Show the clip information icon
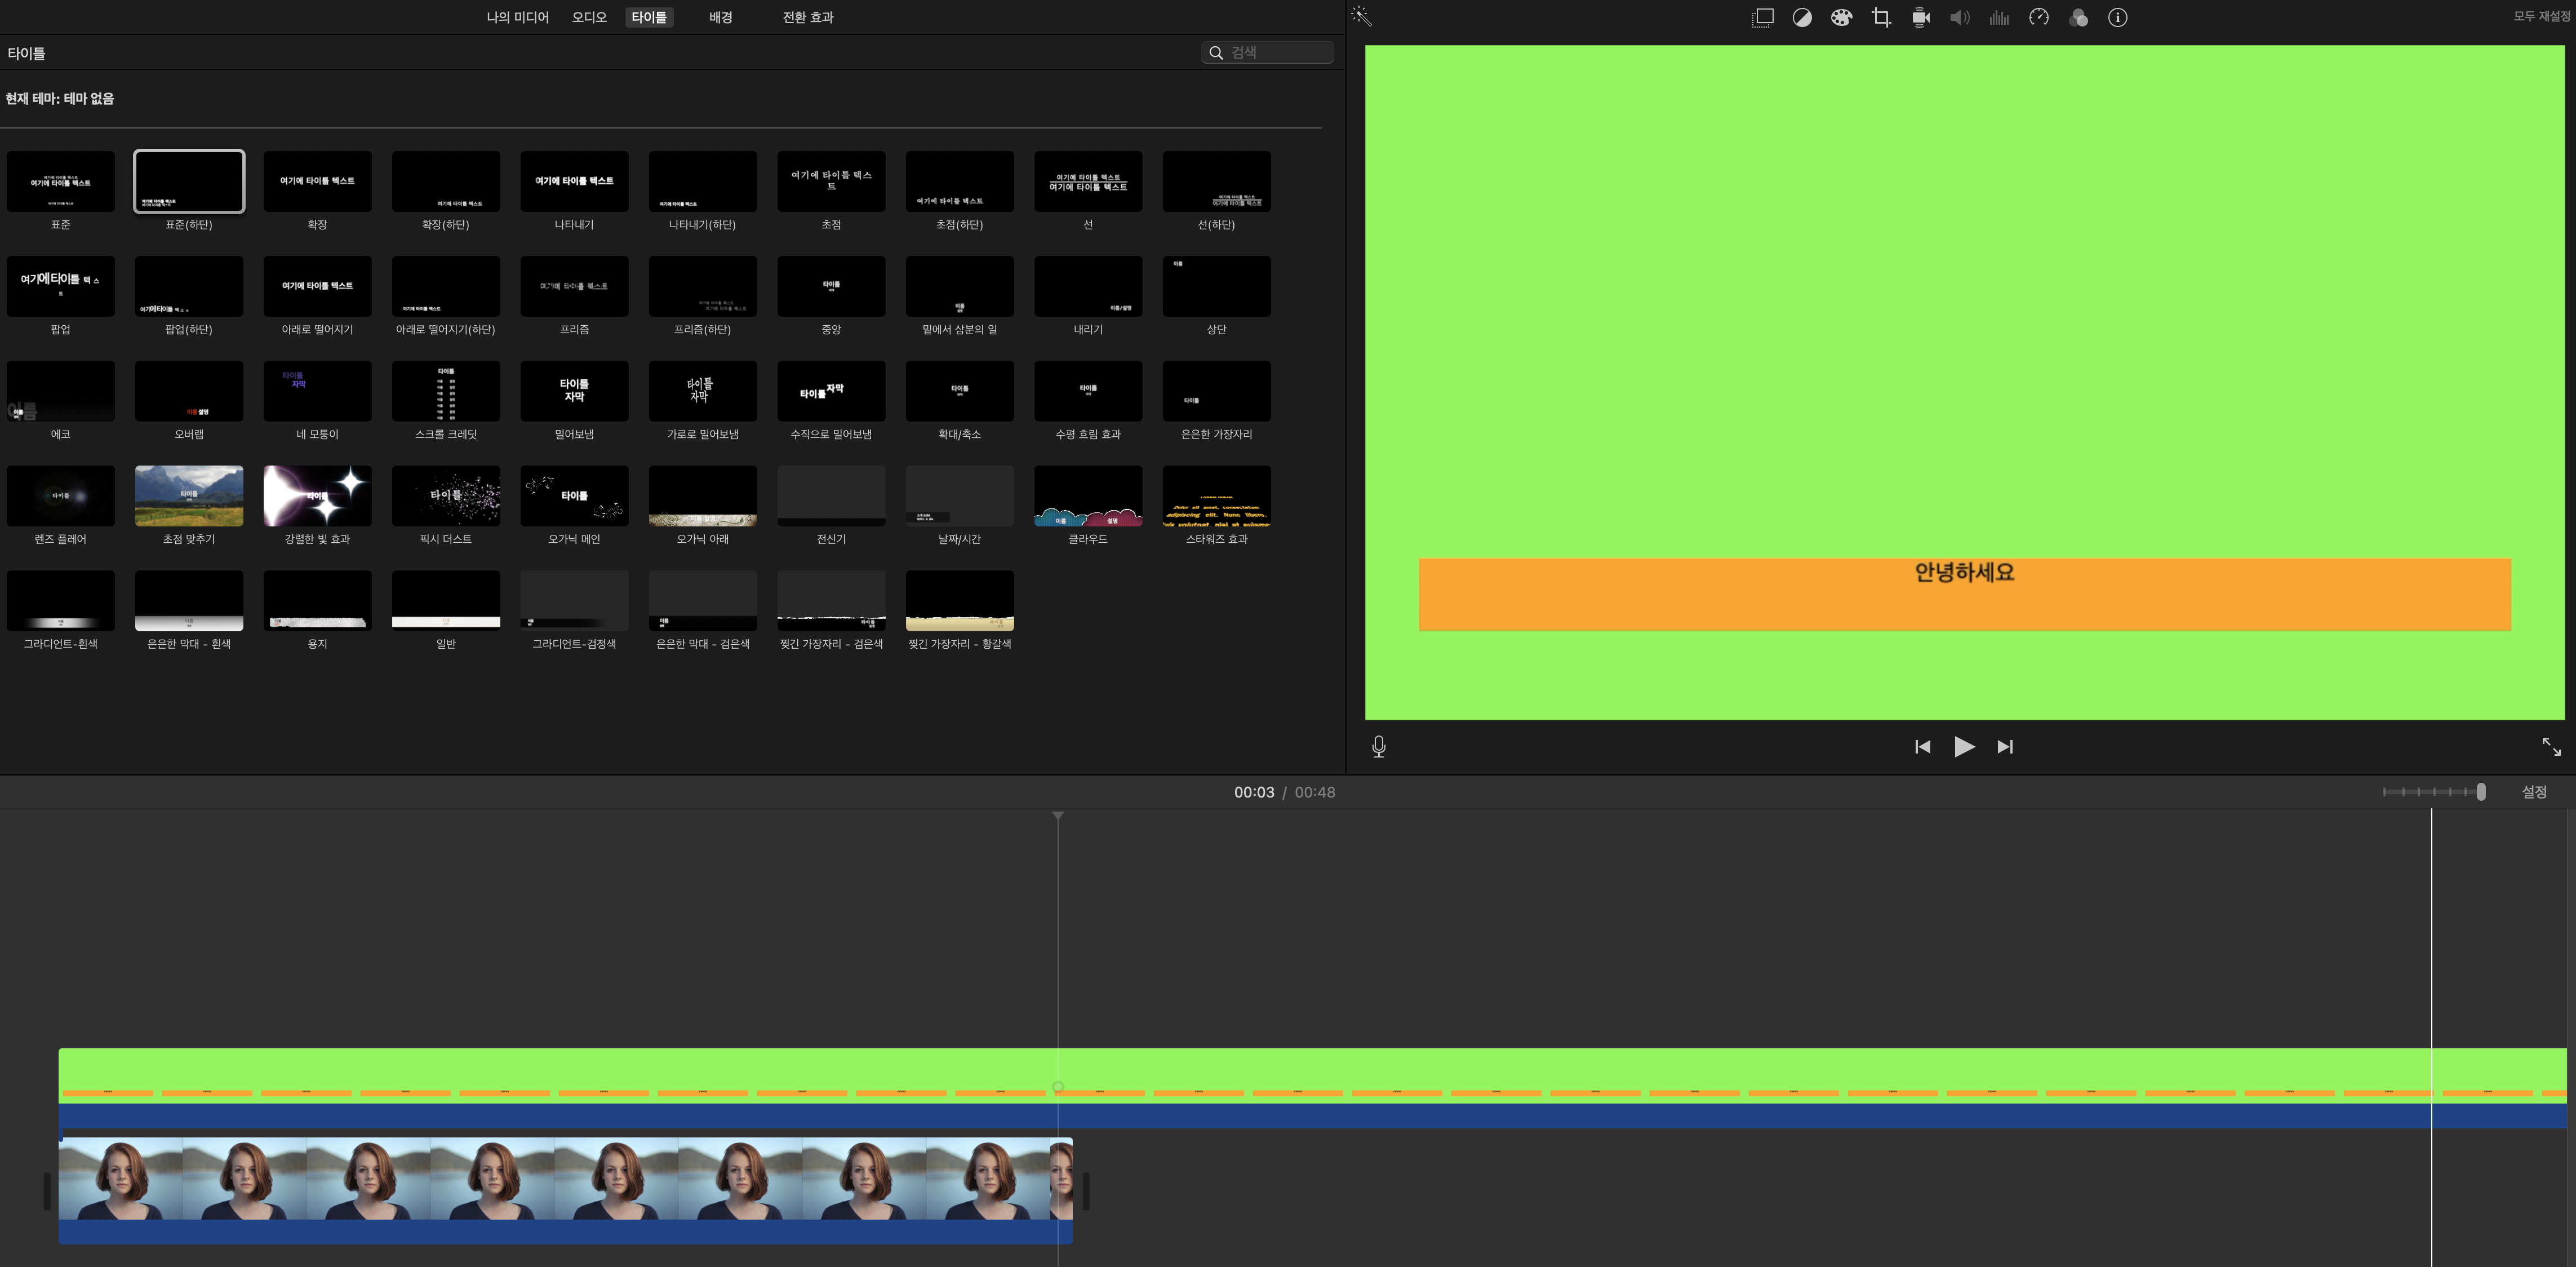The image size is (2576, 1267). coord(2117,17)
